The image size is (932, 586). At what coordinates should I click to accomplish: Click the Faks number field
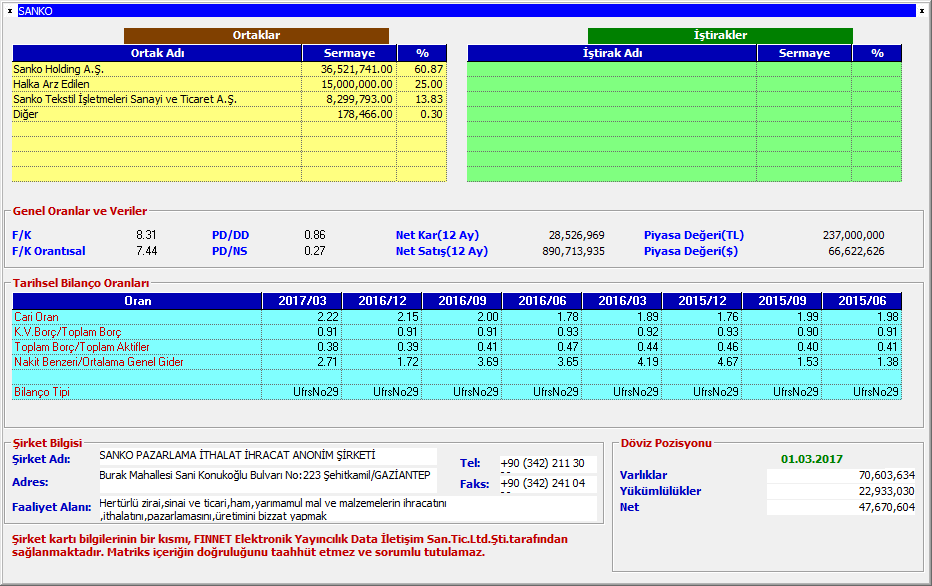548,484
